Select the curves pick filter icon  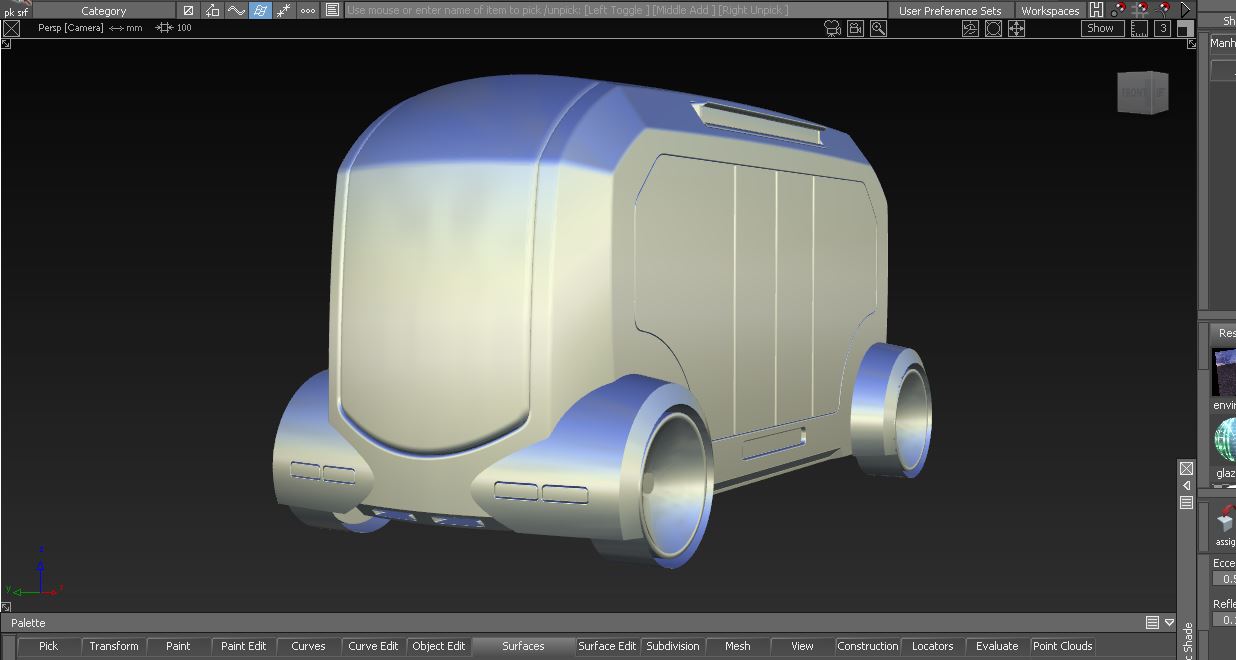tap(236, 11)
